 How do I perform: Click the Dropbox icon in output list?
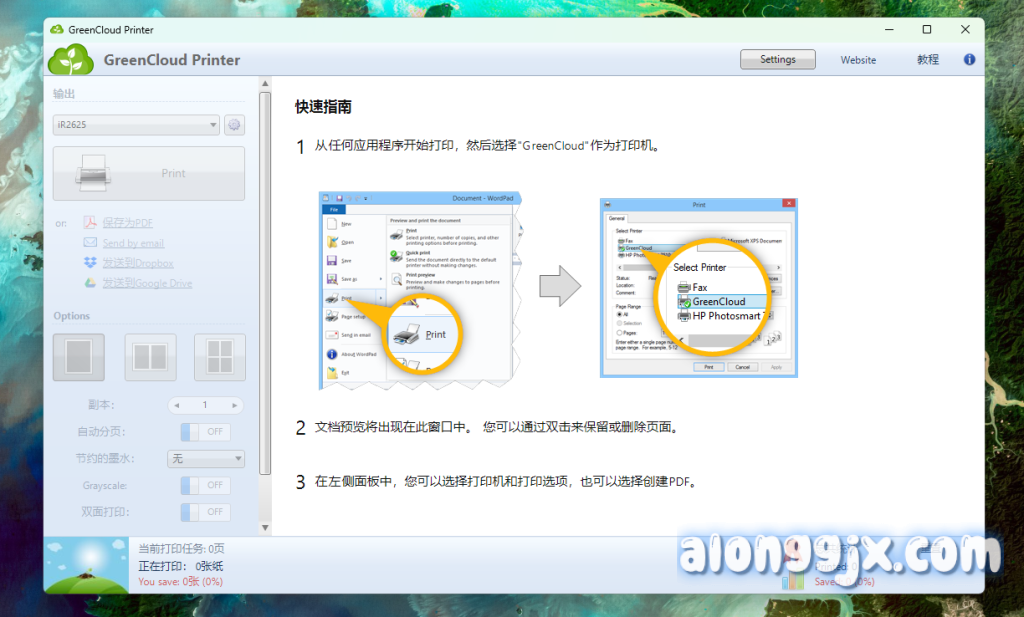pyautogui.click(x=89, y=263)
